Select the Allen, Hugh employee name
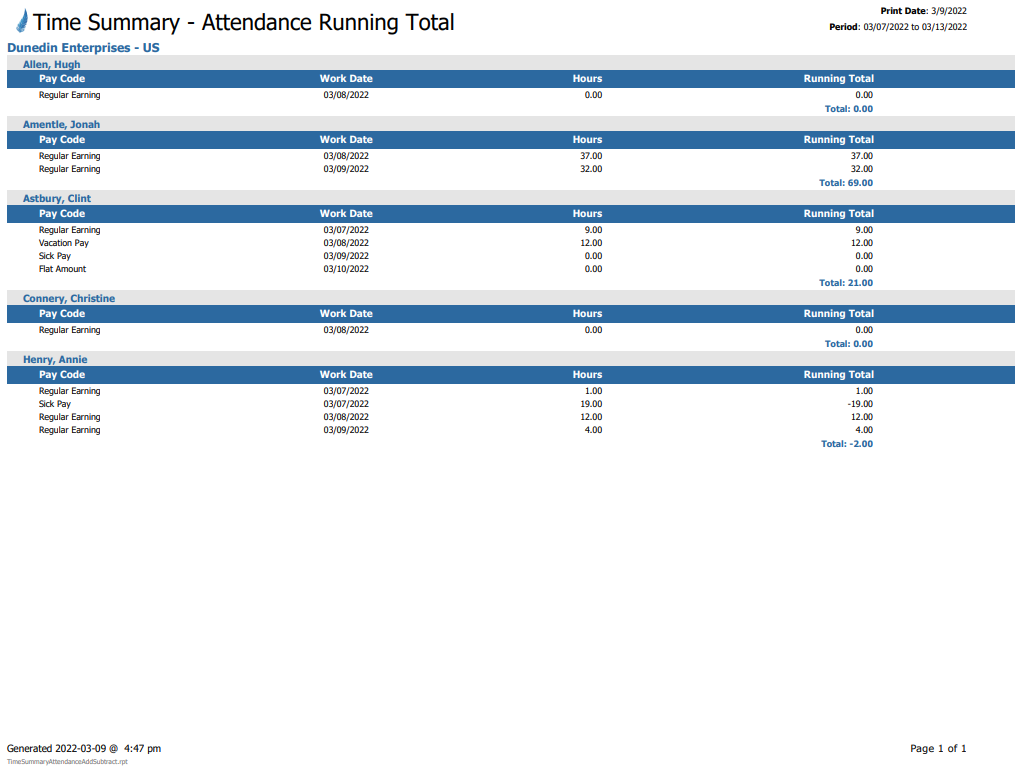Viewport: 1022px width, 778px height. coord(52,64)
